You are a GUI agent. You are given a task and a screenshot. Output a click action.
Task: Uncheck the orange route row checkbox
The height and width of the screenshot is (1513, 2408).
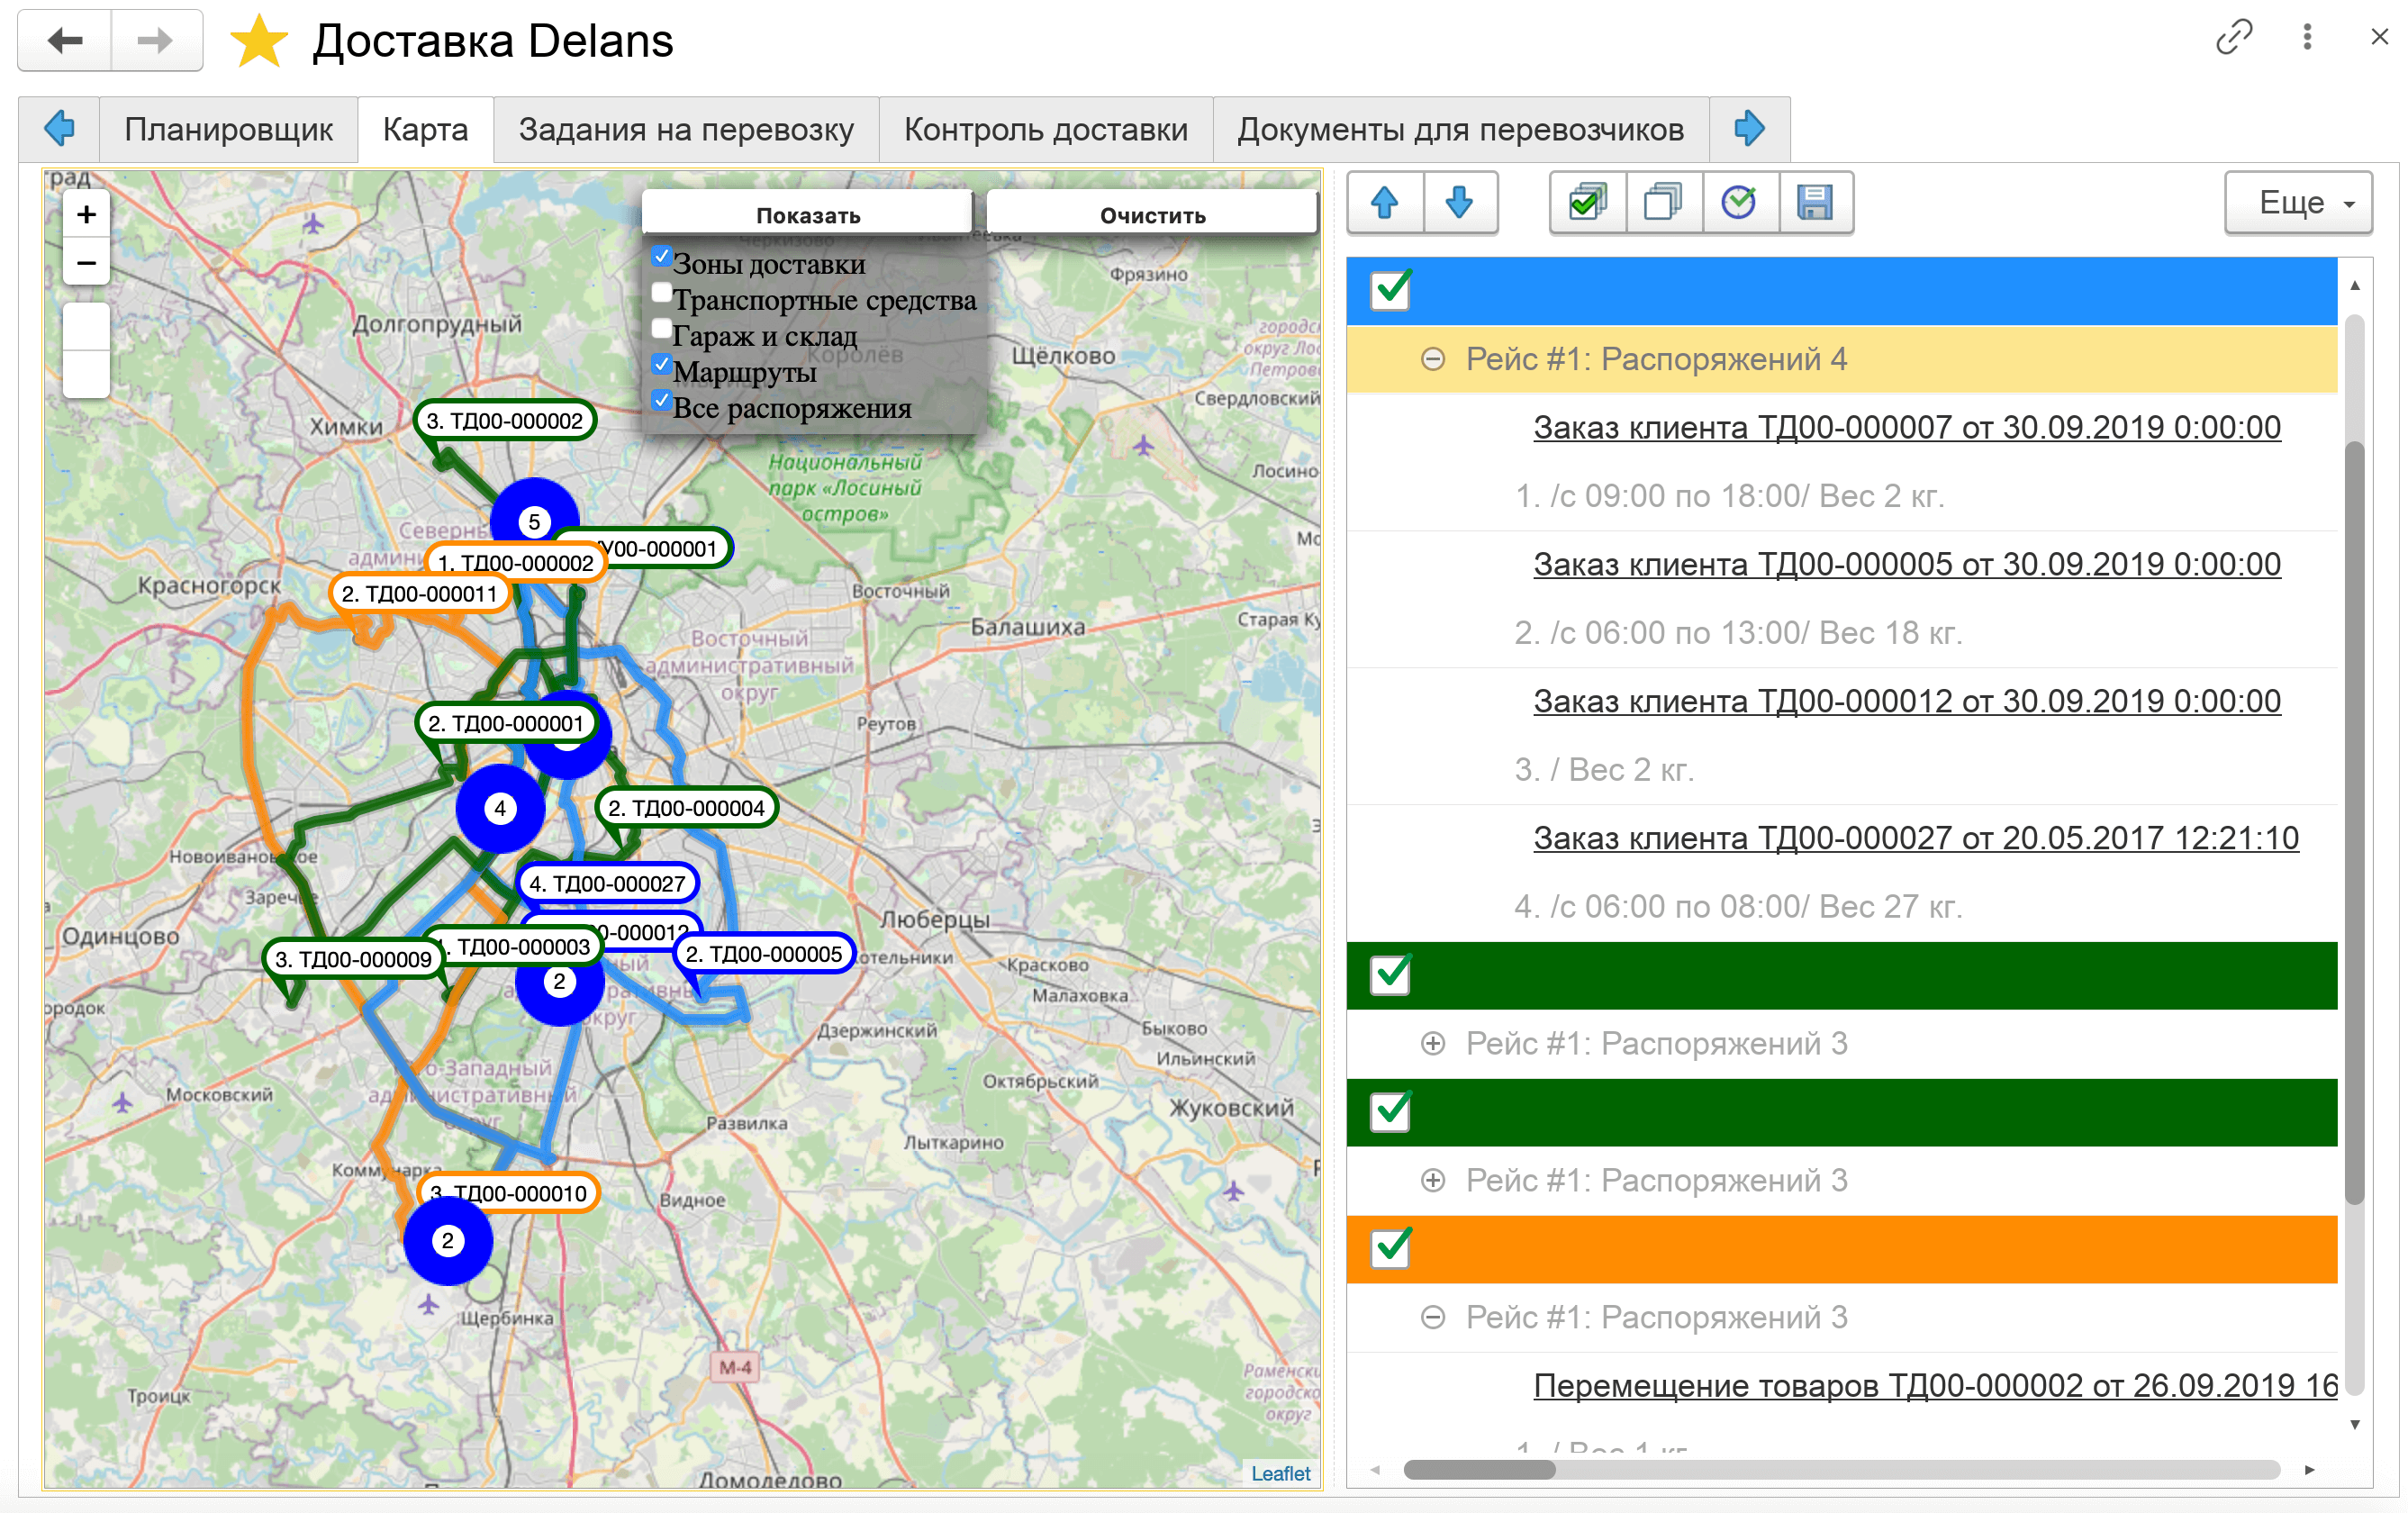pos(1390,1248)
